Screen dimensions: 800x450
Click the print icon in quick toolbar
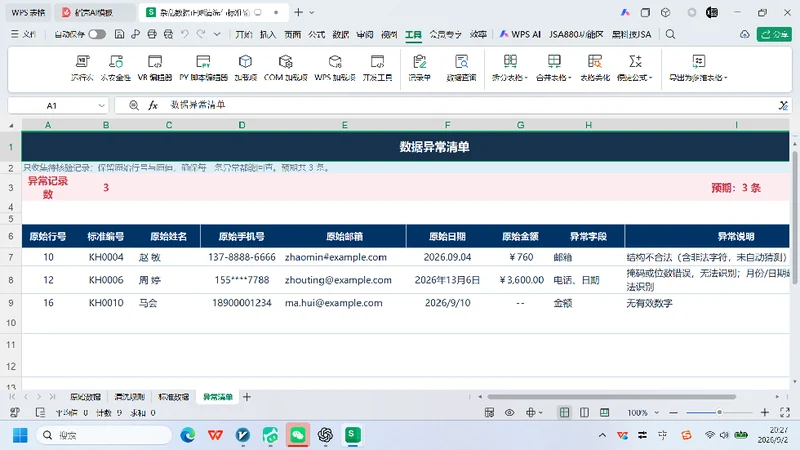152,34
